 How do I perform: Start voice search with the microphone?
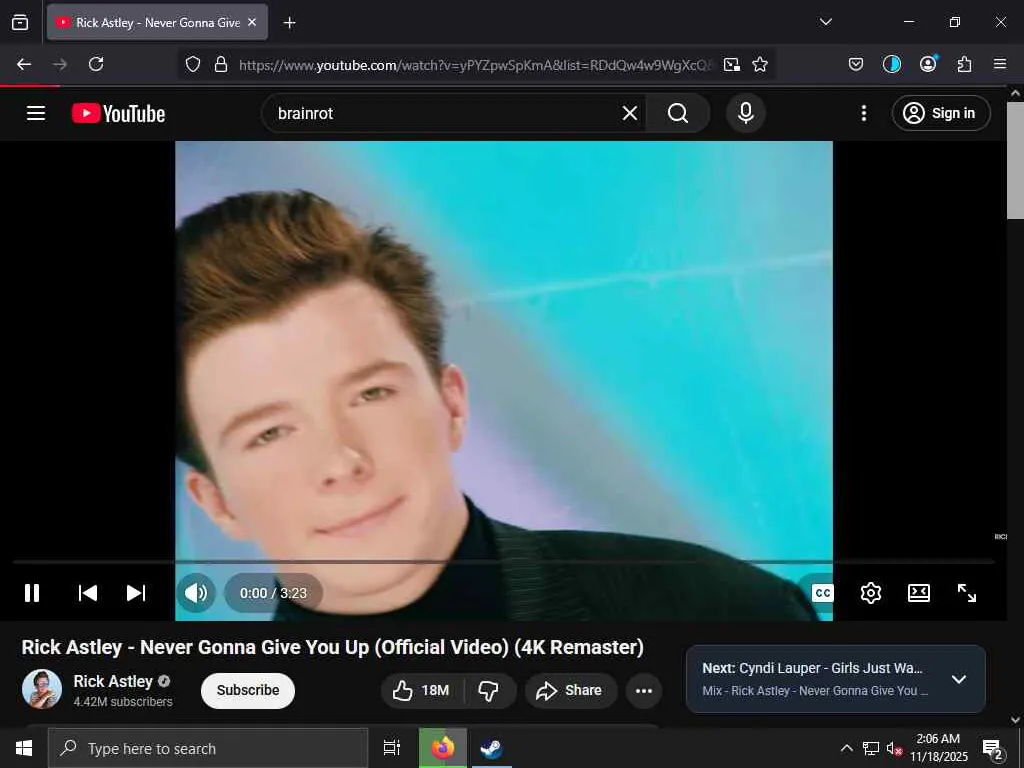746,113
